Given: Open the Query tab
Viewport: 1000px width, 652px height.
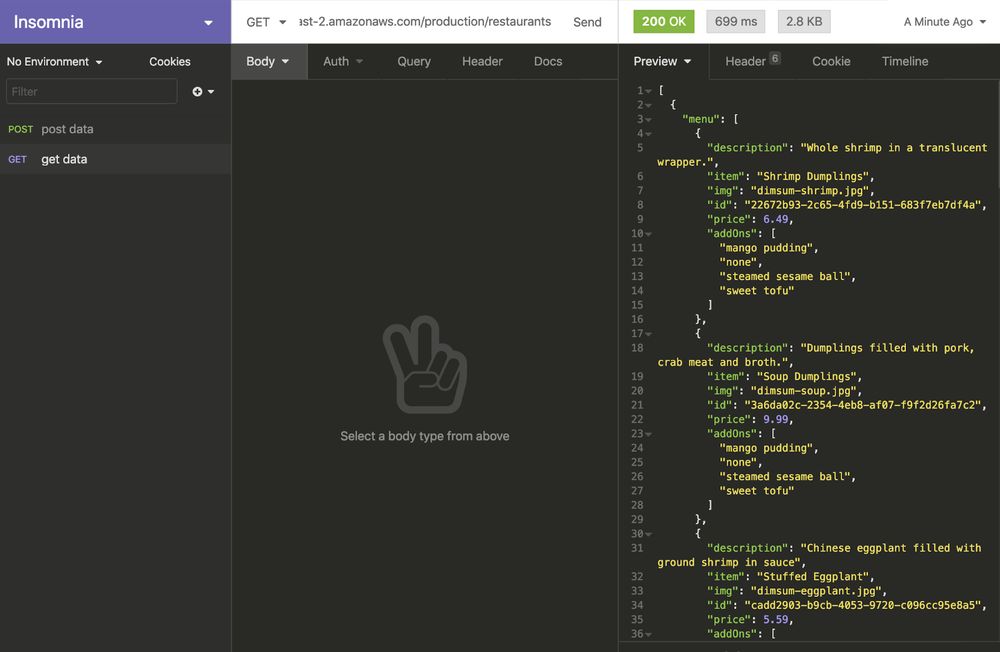Looking at the screenshot, I should [414, 61].
